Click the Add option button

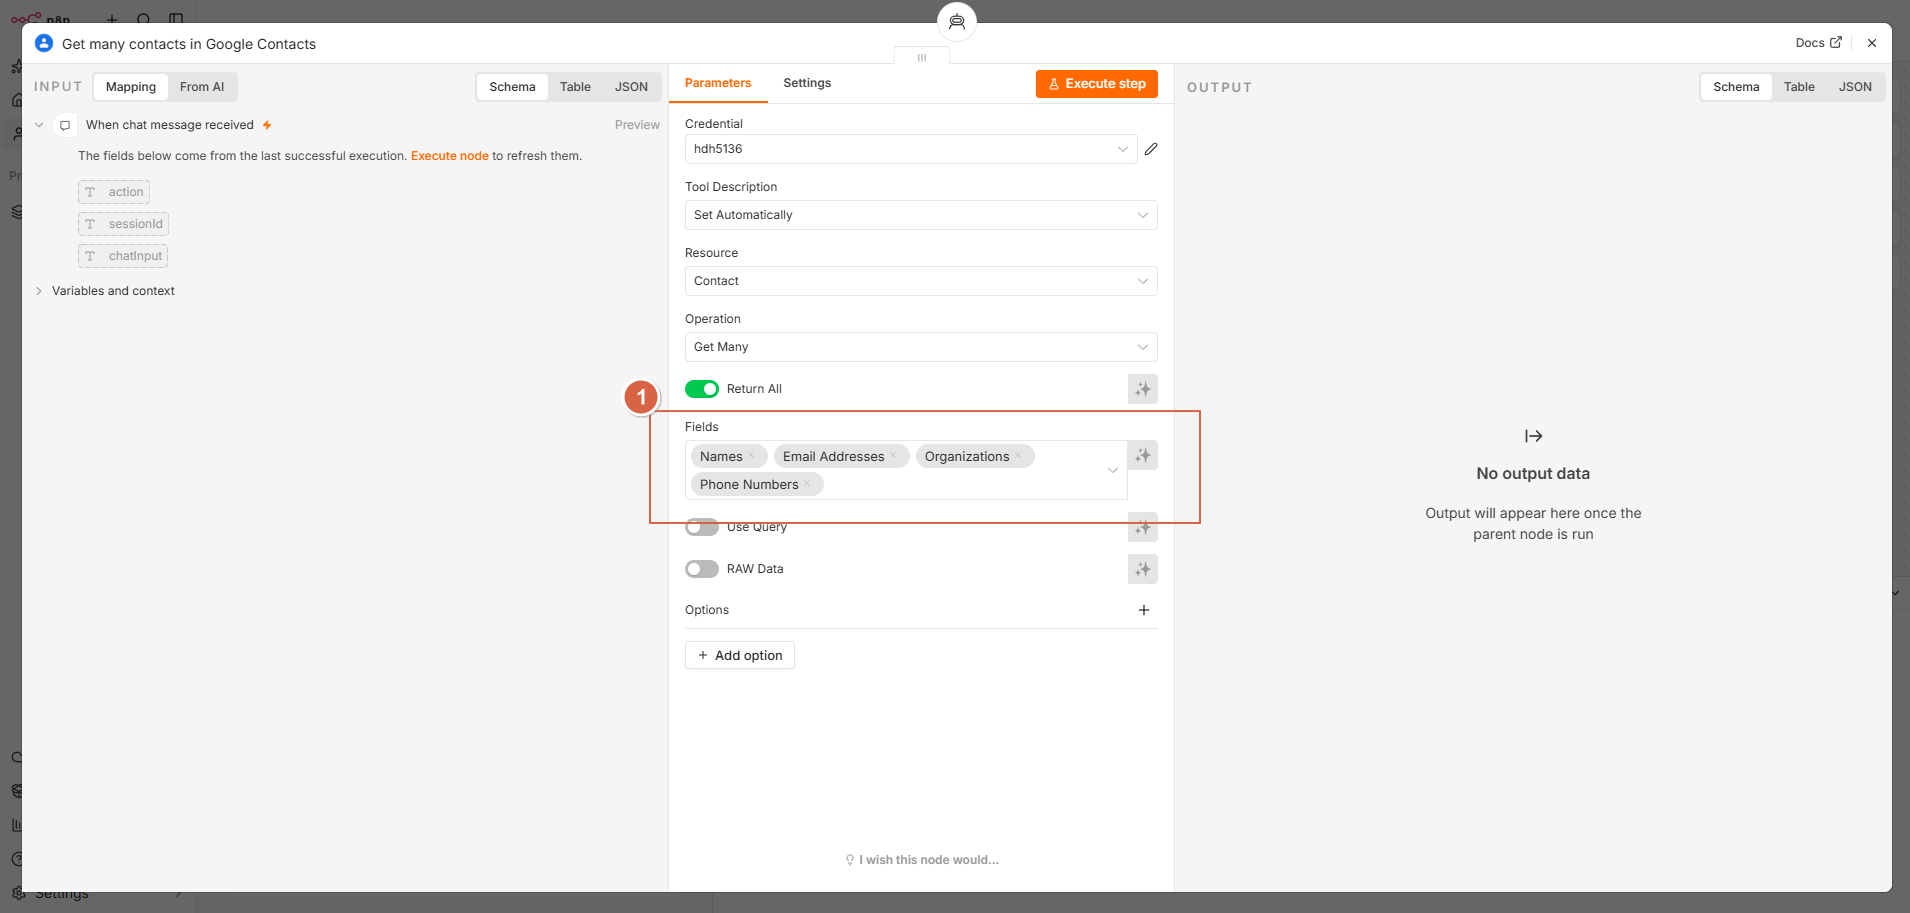point(740,655)
